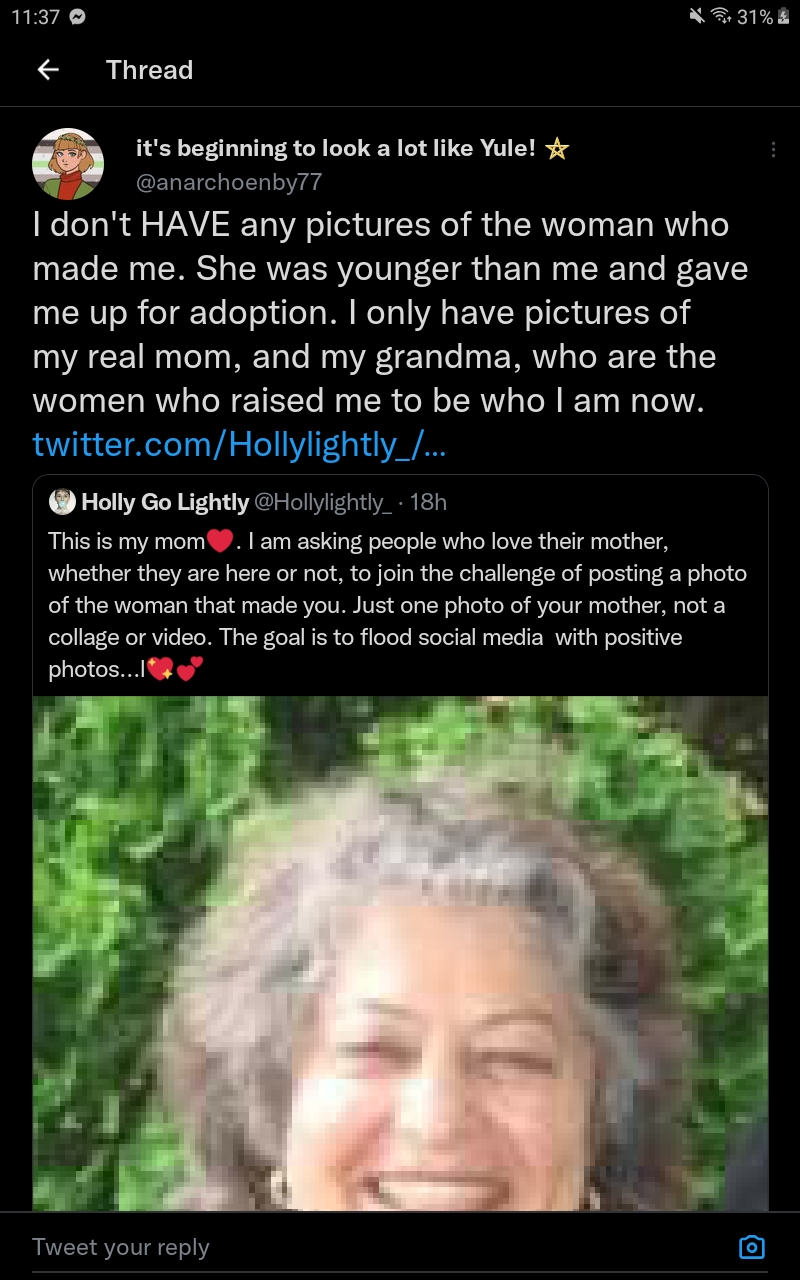Tap the back arrow in Thread header
Viewport: 800px width, 1280px height.
point(47,70)
